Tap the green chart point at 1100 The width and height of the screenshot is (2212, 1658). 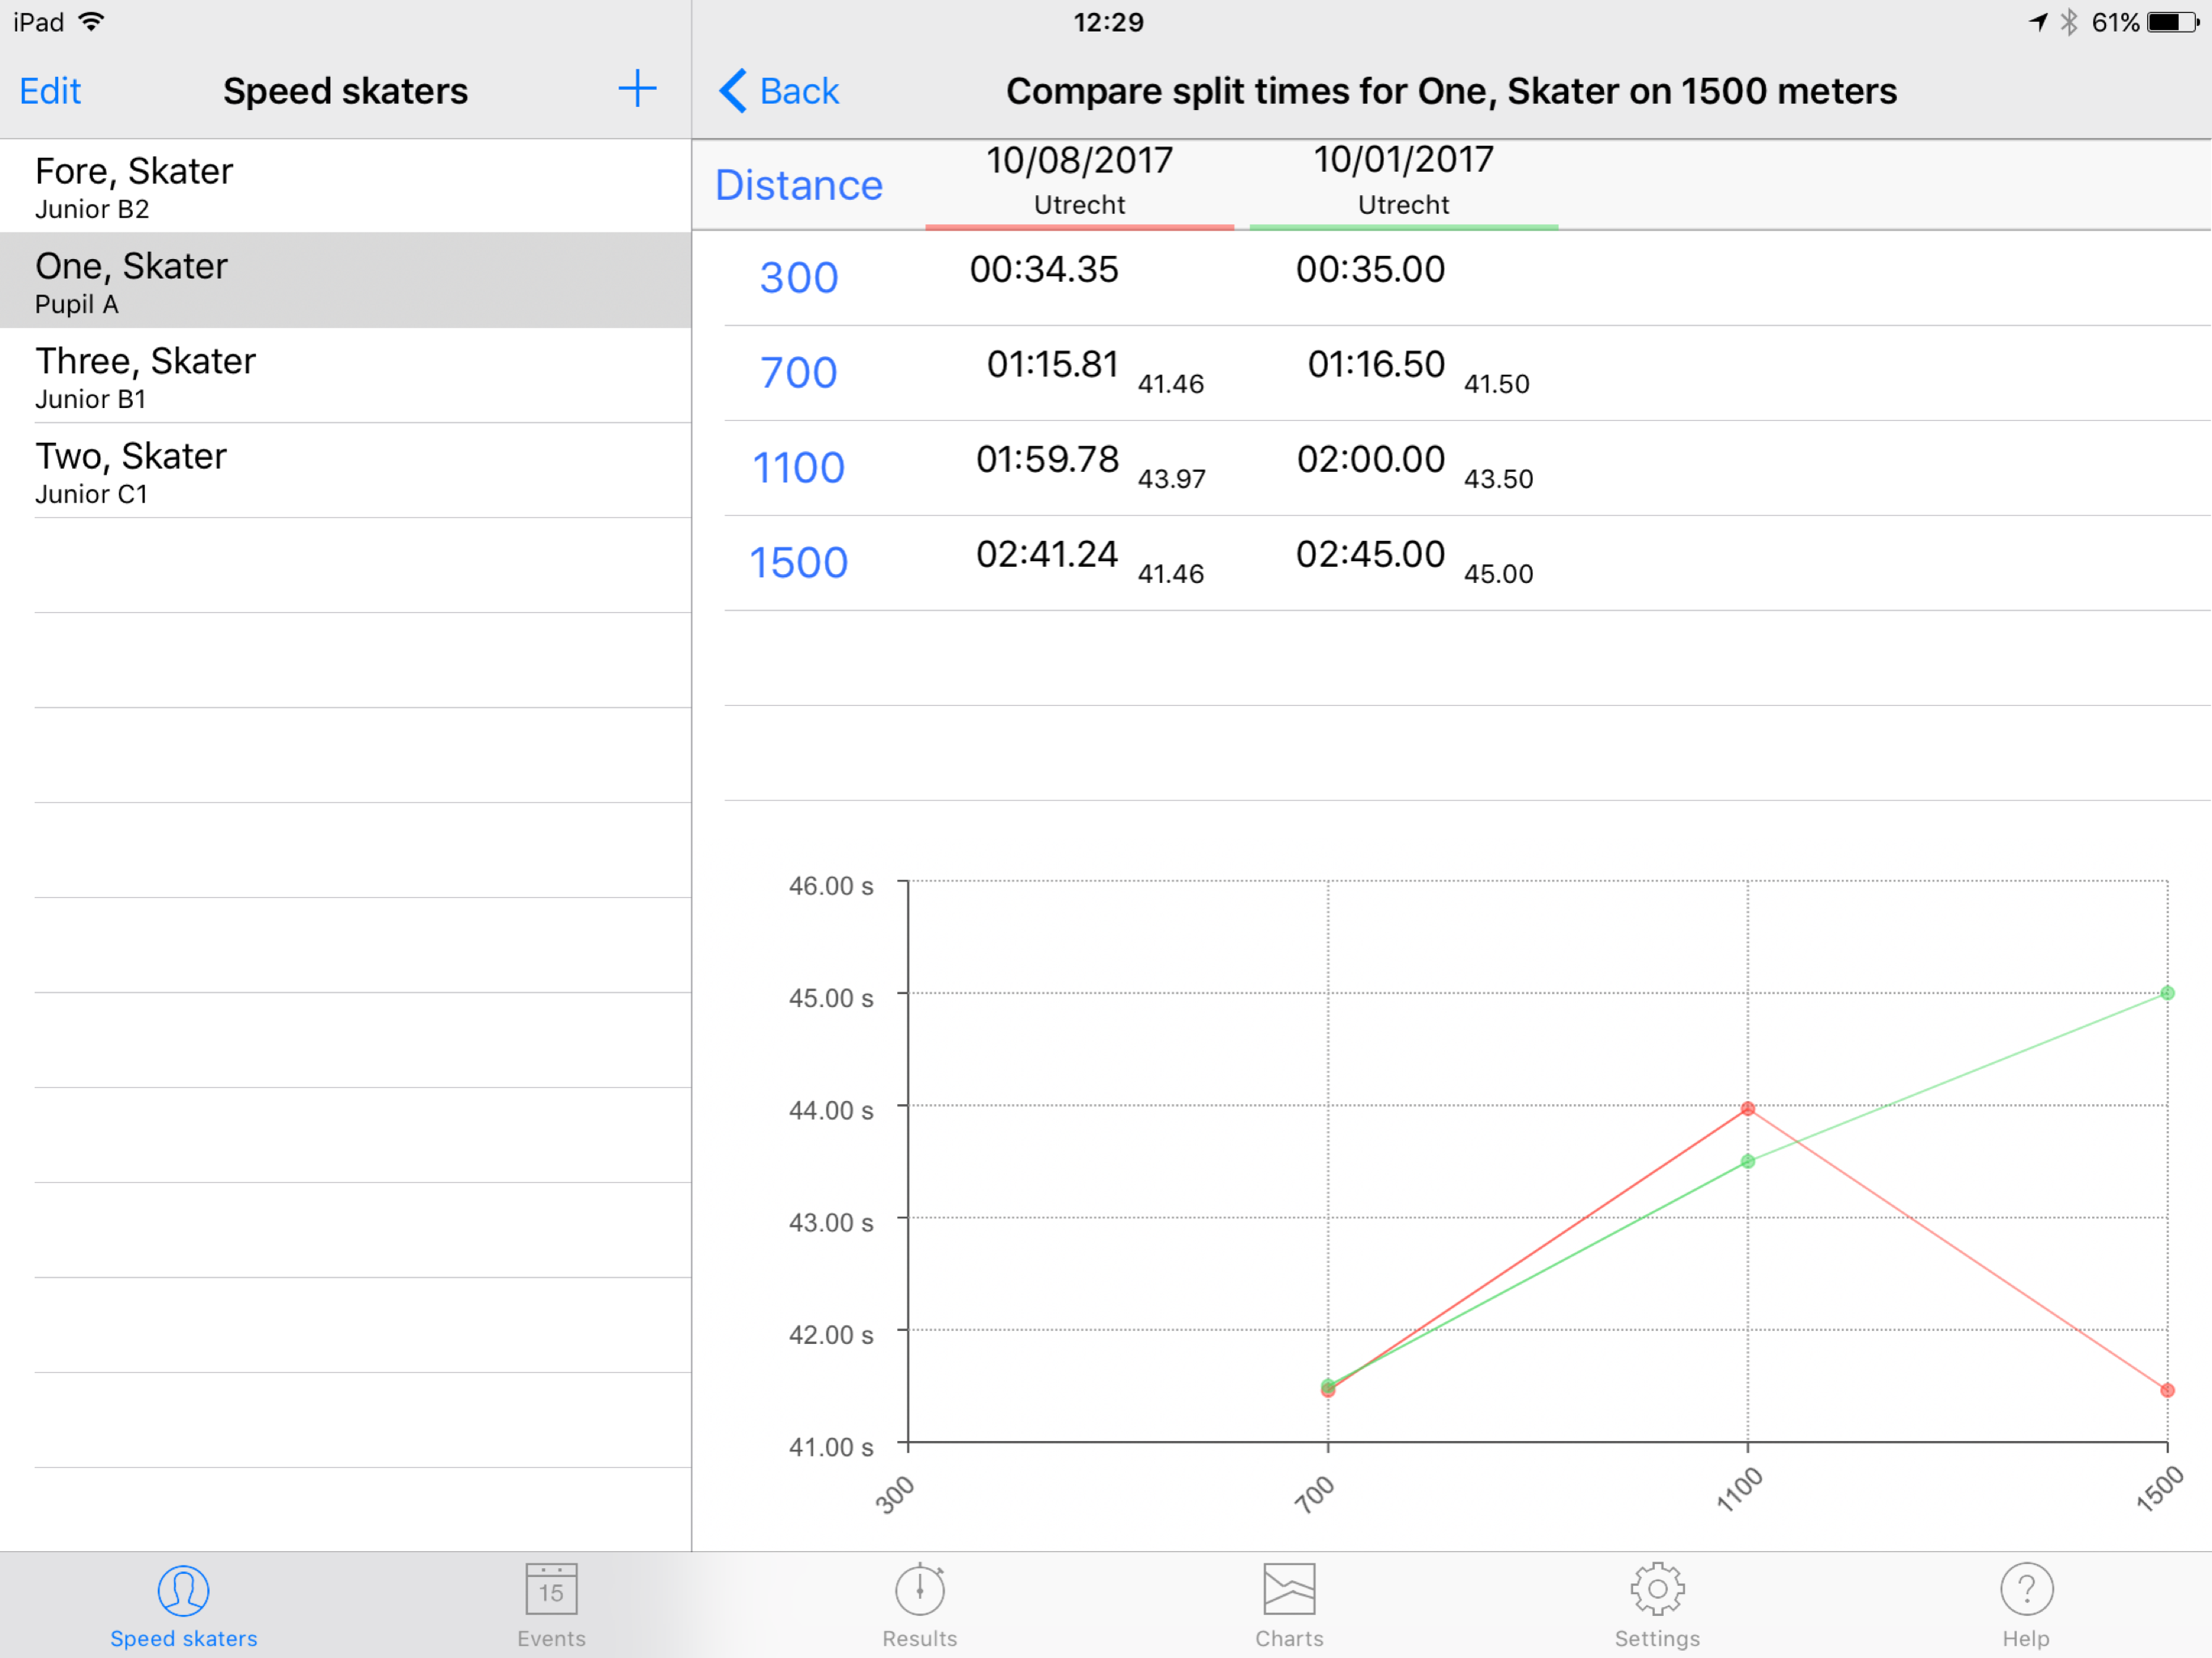[1747, 1161]
